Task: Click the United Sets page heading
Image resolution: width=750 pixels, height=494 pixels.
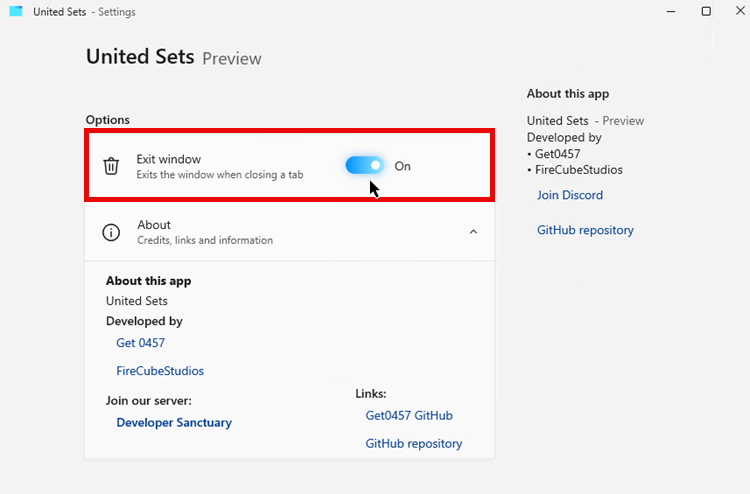Action: click(x=140, y=57)
